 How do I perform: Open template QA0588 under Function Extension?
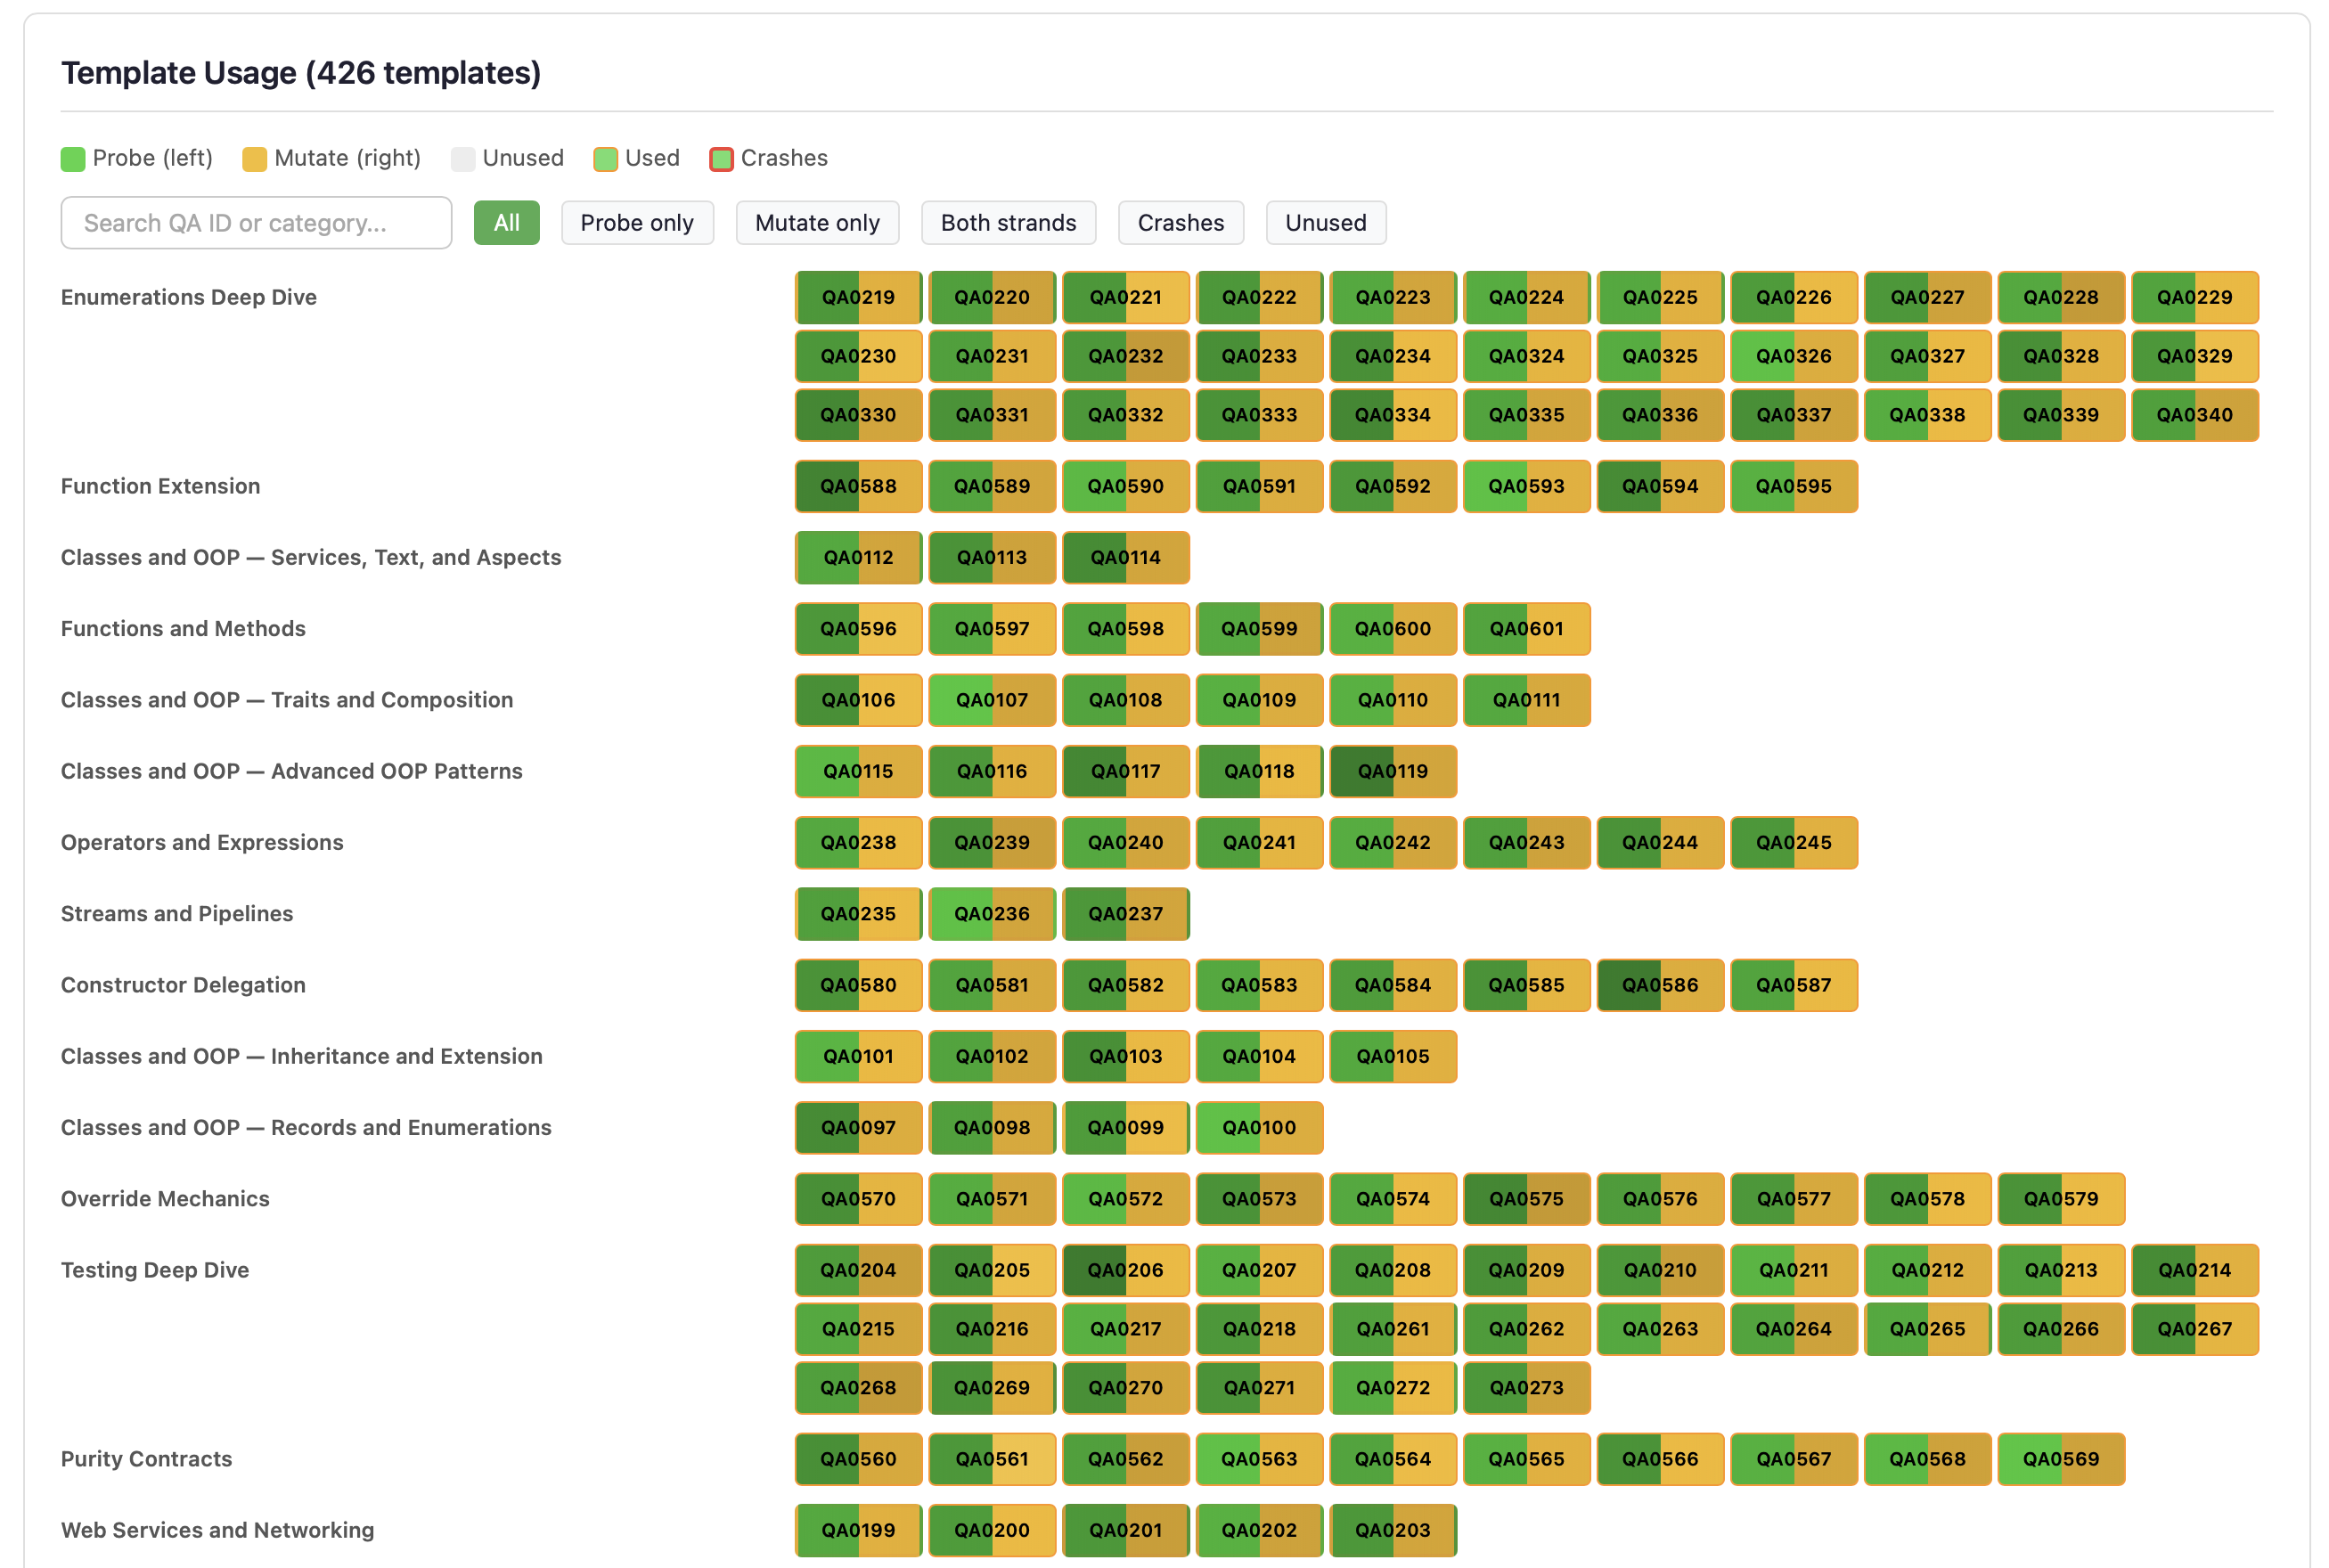[857, 486]
